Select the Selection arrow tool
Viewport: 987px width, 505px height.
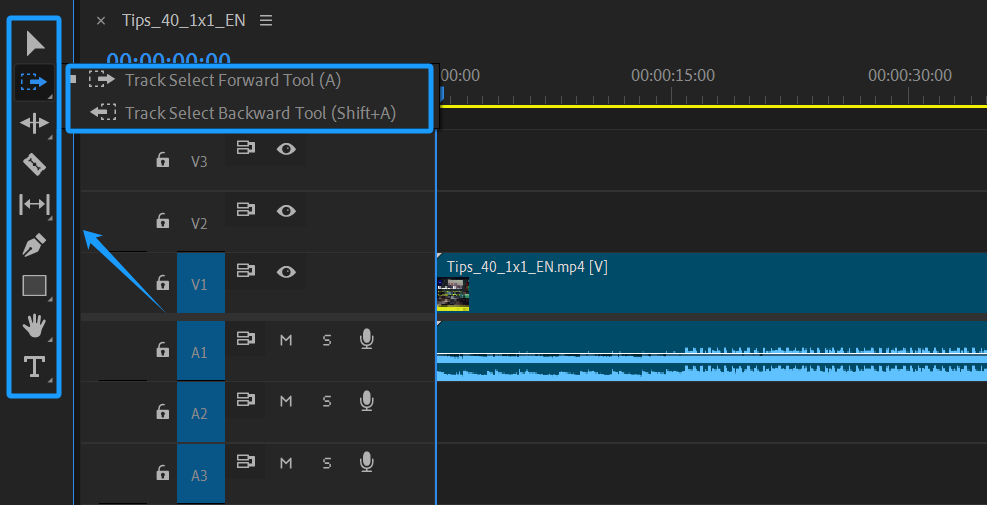click(35, 43)
